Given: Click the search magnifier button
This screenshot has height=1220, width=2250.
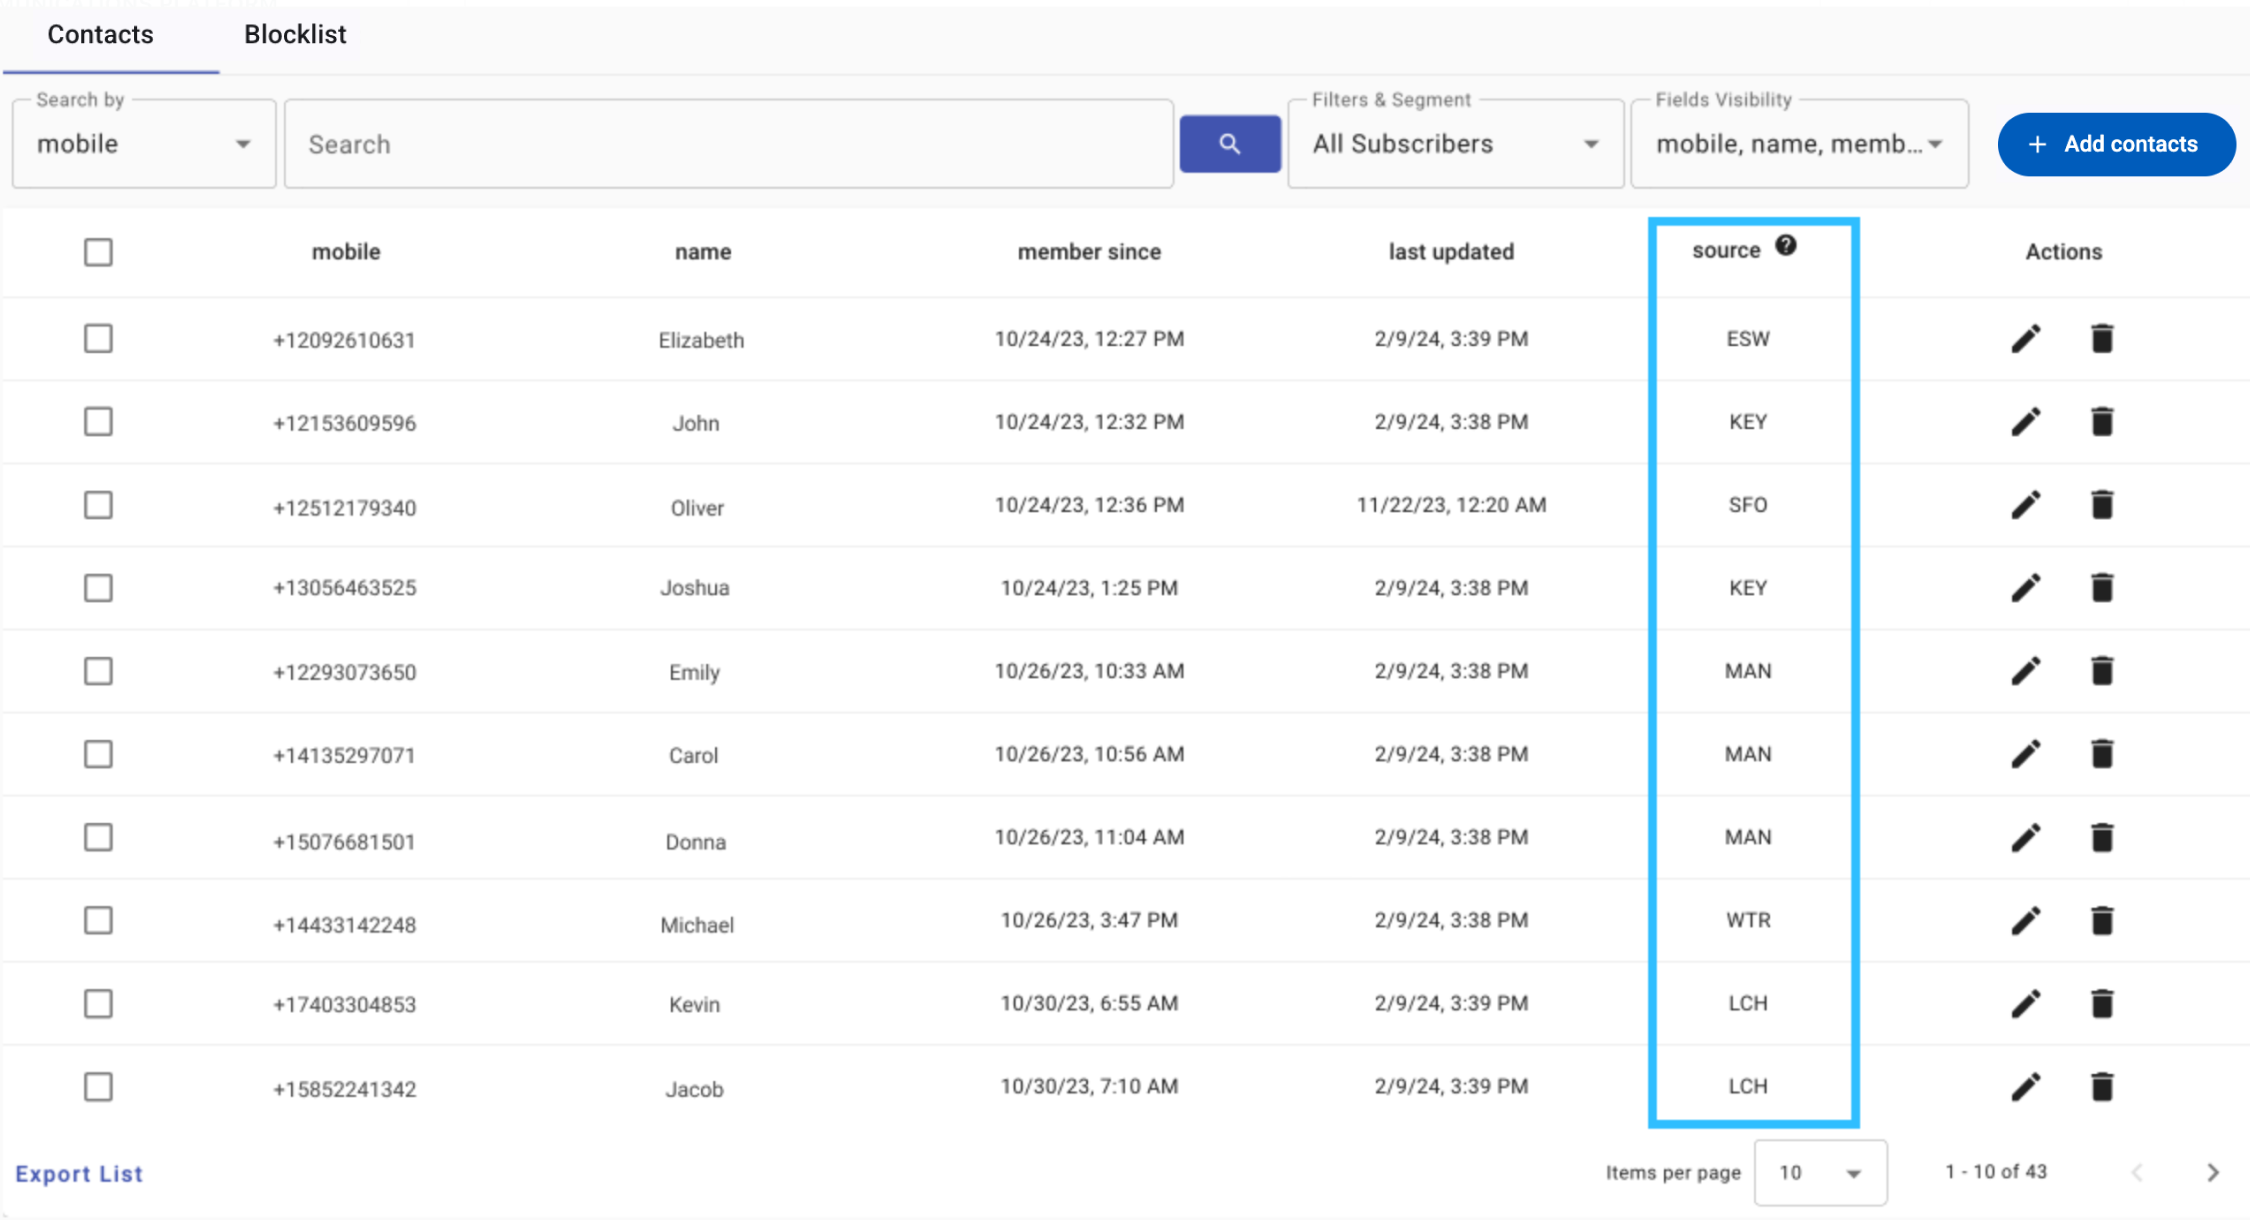Looking at the screenshot, I should [1229, 144].
